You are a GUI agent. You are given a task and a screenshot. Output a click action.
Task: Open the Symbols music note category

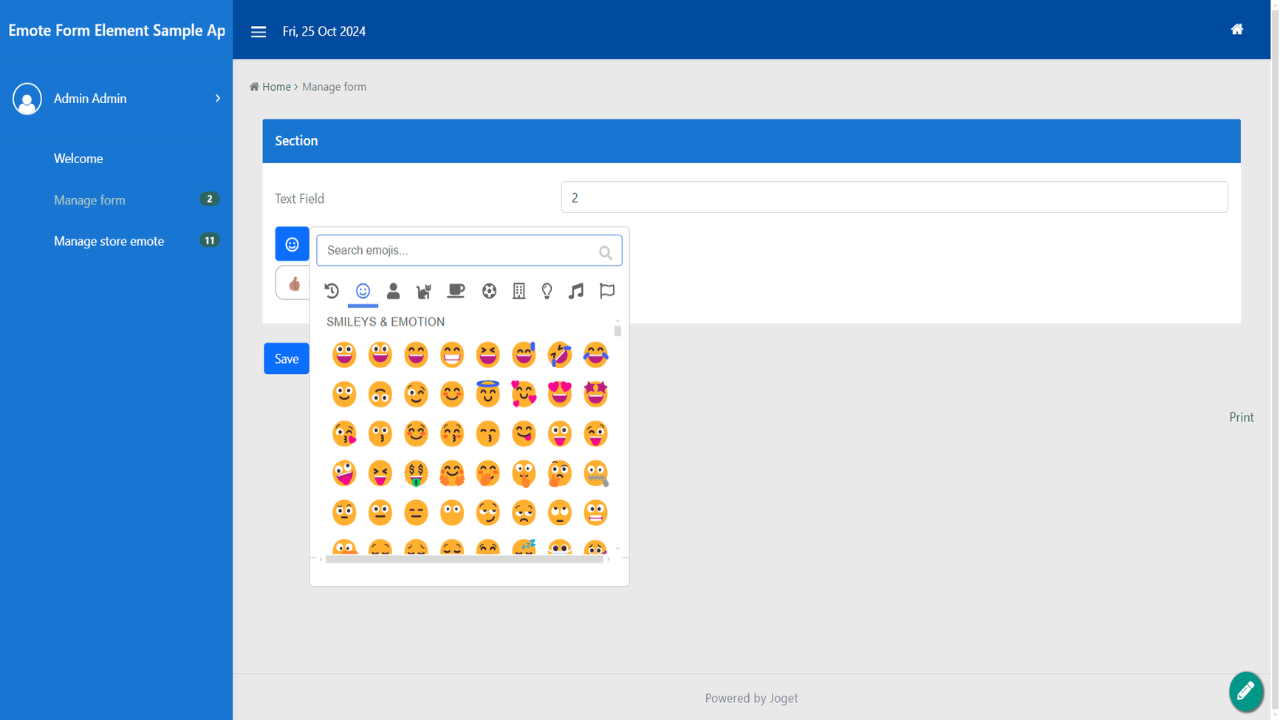click(x=576, y=291)
